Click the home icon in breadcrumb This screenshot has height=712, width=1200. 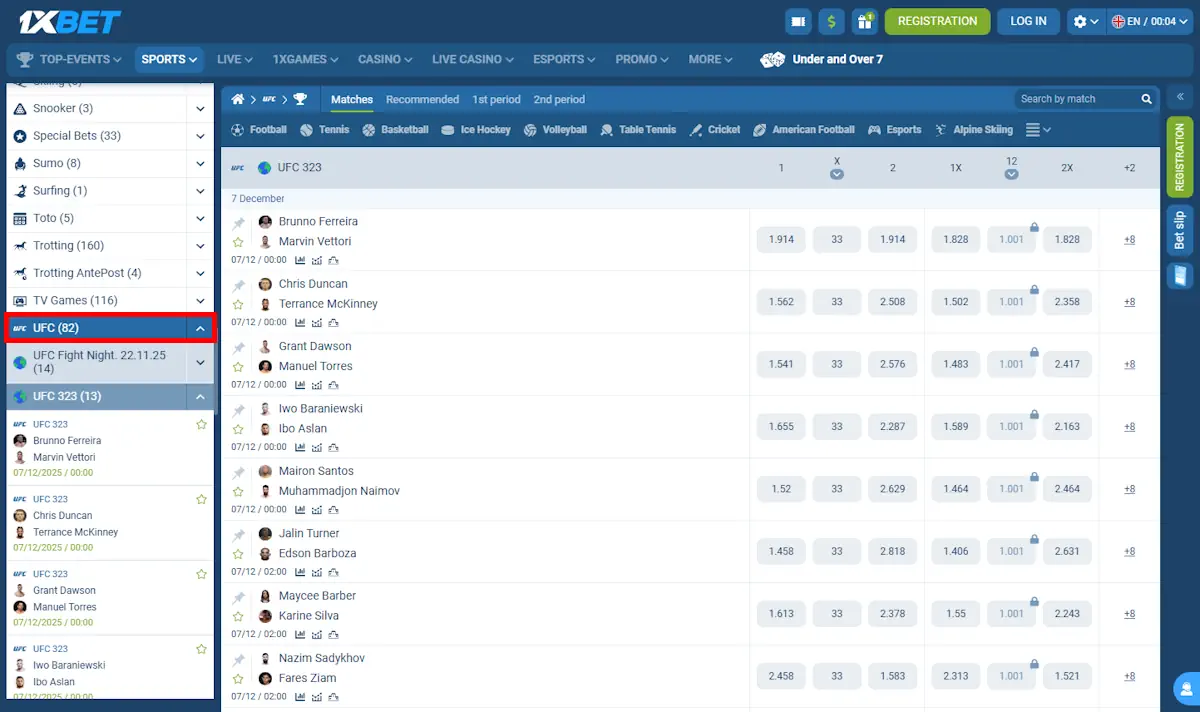(x=238, y=99)
